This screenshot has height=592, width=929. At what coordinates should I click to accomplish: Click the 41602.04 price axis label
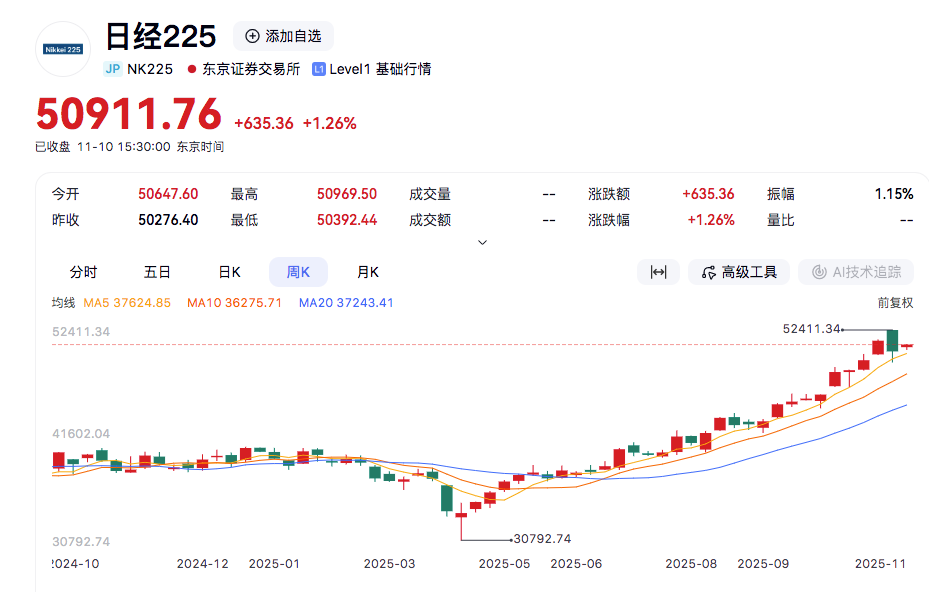[81, 434]
